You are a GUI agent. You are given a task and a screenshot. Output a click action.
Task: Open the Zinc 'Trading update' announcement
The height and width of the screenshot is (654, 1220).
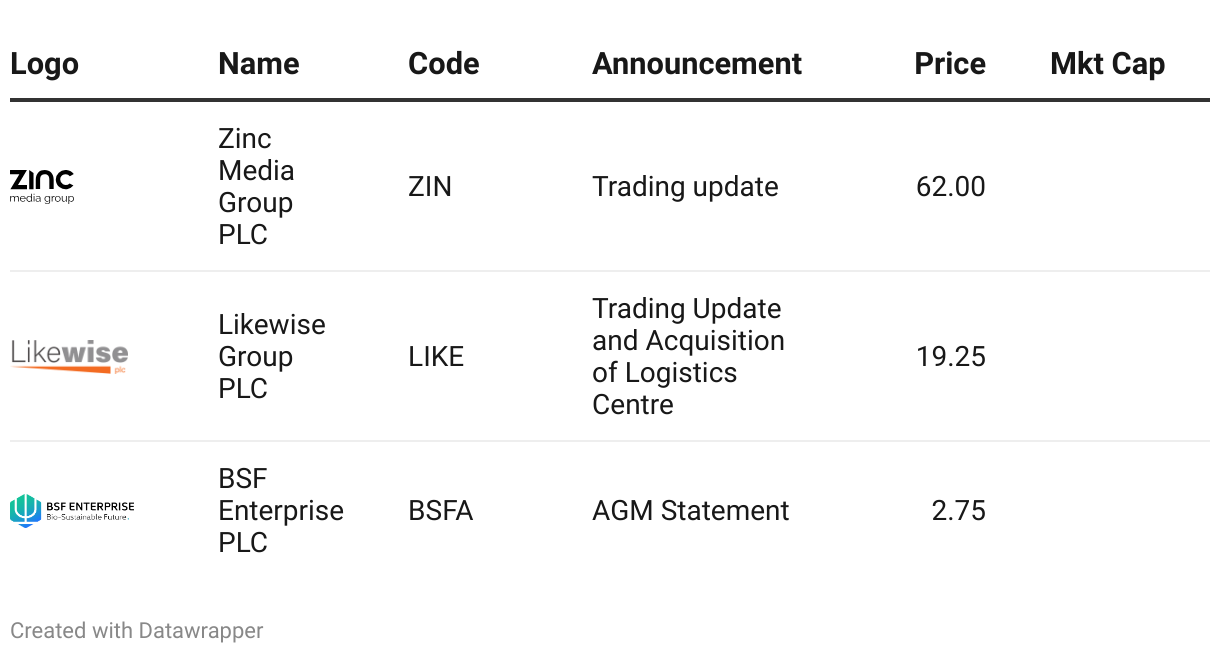[x=685, y=187]
